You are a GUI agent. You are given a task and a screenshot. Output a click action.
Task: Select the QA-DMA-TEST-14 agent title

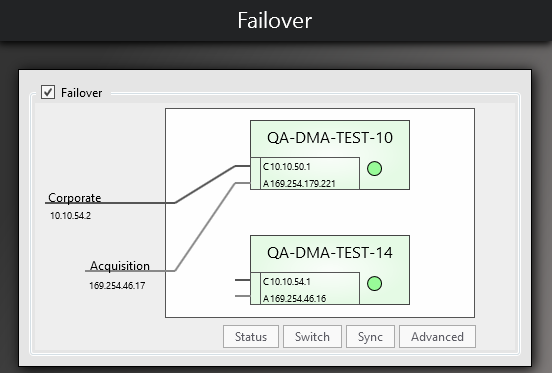pyautogui.click(x=330, y=253)
